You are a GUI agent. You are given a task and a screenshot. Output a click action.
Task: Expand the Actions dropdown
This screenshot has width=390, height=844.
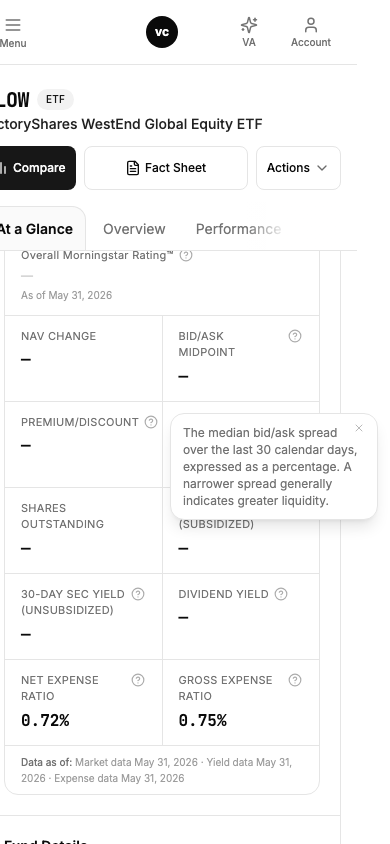pyautogui.click(x=299, y=168)
